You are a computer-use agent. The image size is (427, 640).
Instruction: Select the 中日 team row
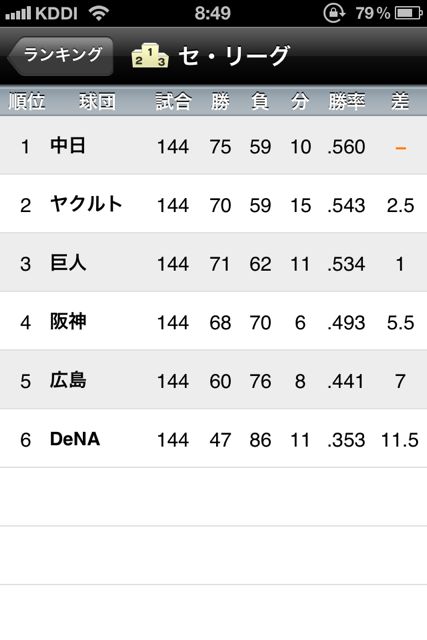click(x=214, y=146)
